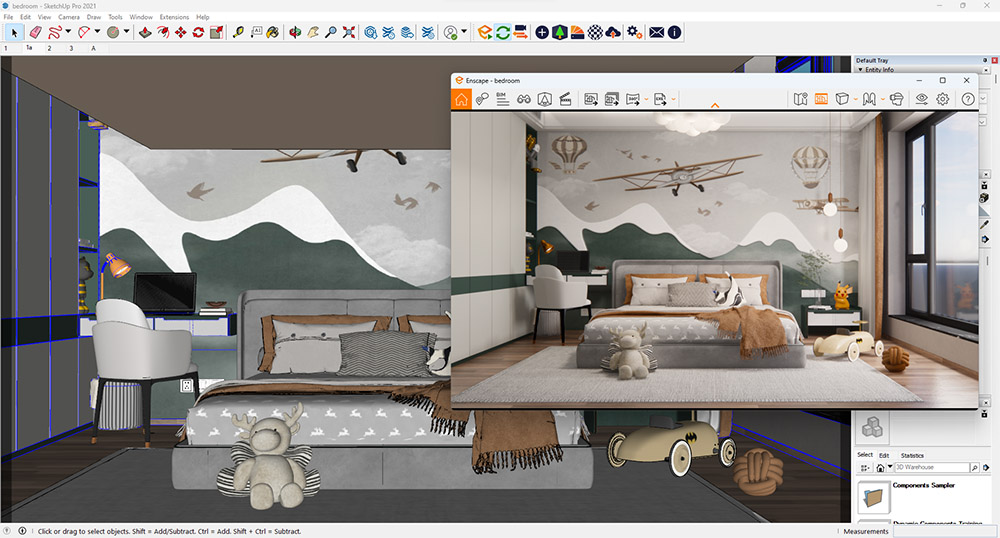Image resolution: width=1000 pixels, height=538 pixels.
Task: Open Components Sampler collection thumbnail
Action: point(873,498)
